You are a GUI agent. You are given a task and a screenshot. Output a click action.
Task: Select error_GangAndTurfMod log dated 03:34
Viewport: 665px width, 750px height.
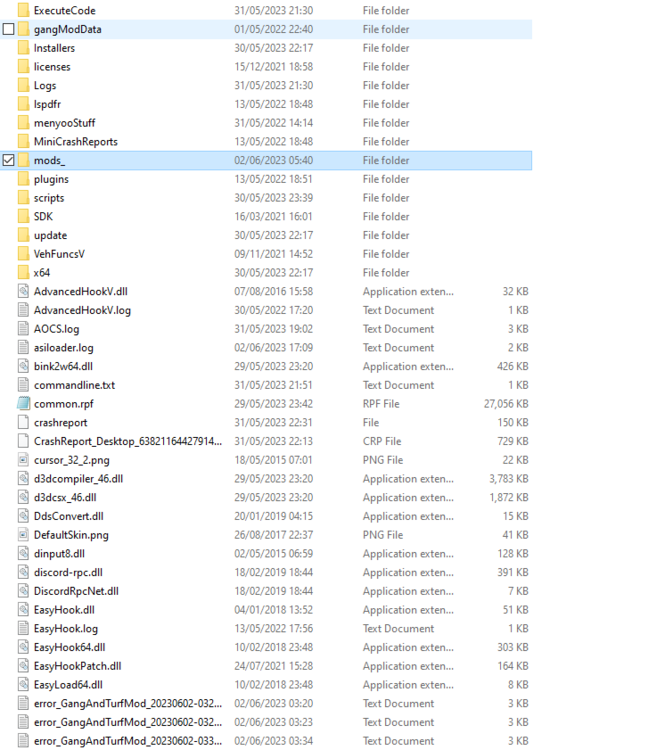pyautogui.click(x=128, y=741)
